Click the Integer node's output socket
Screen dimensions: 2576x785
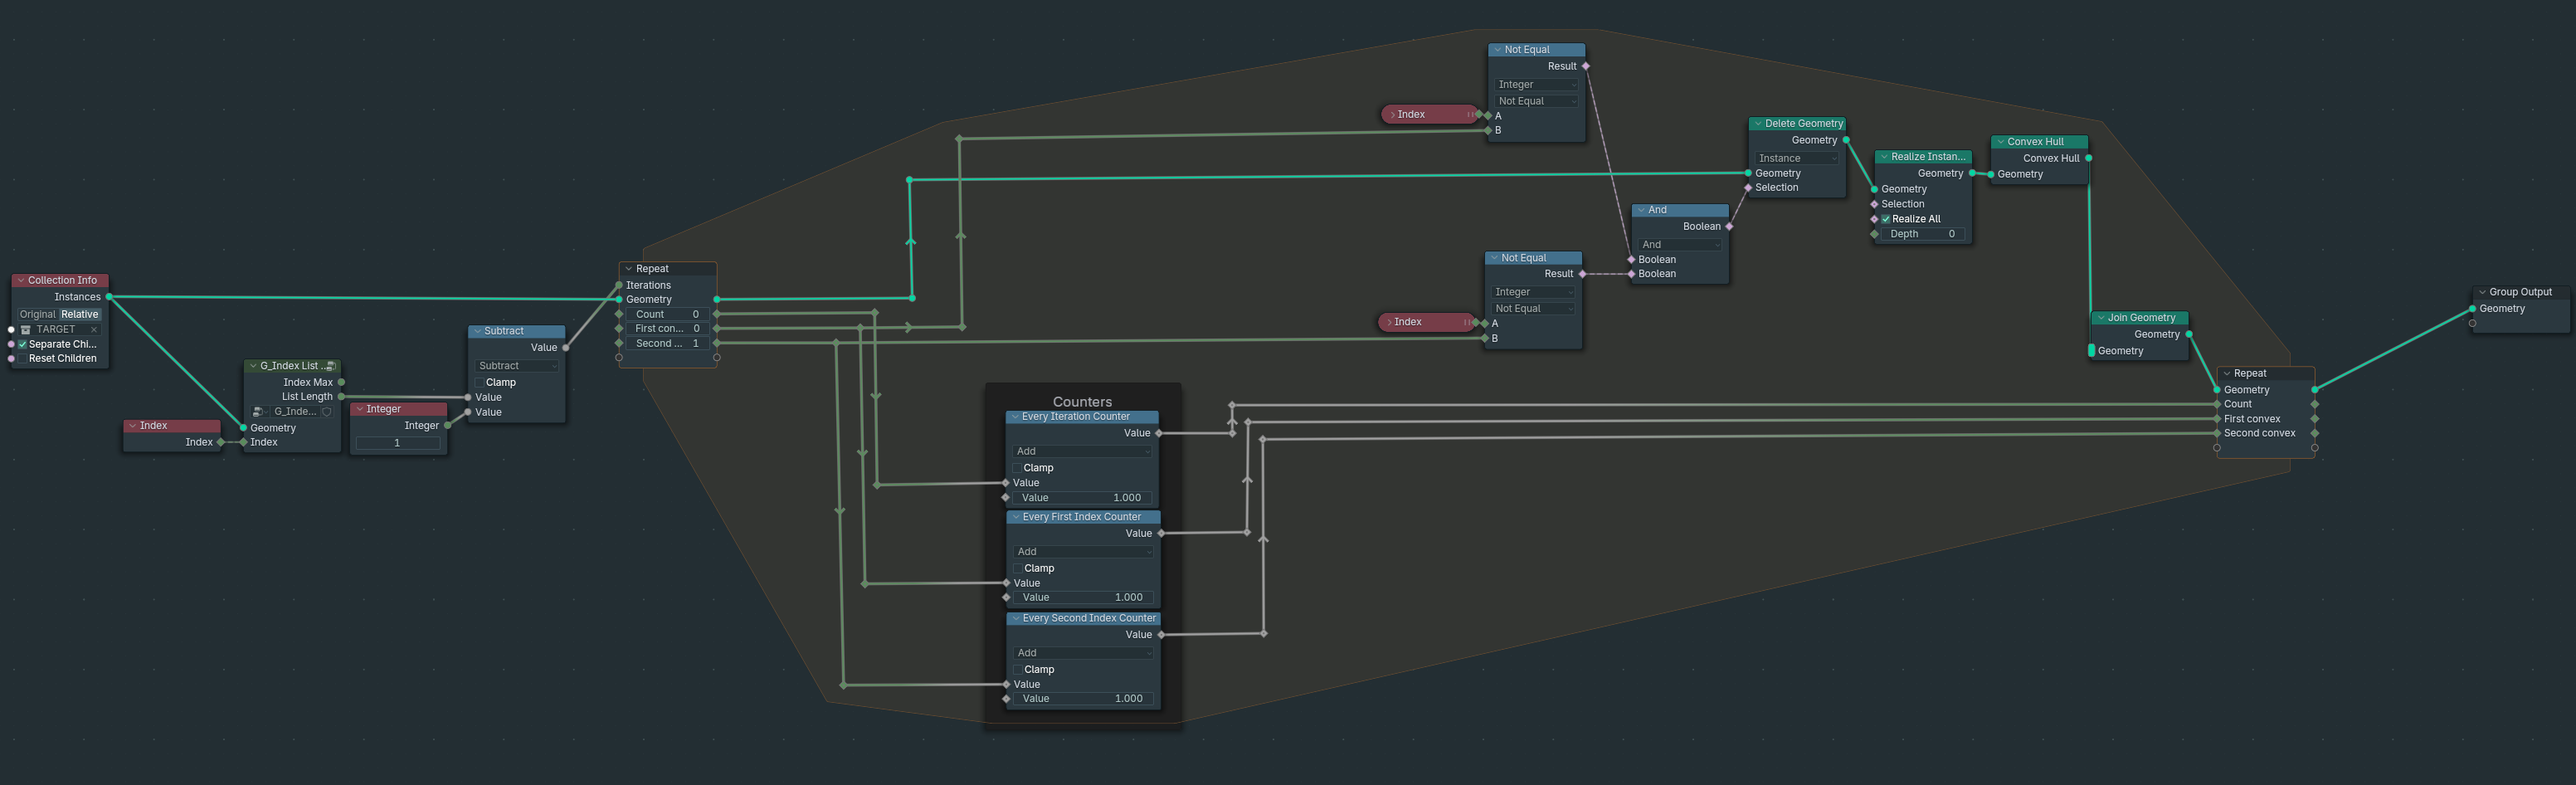click(x=447, y=426)
